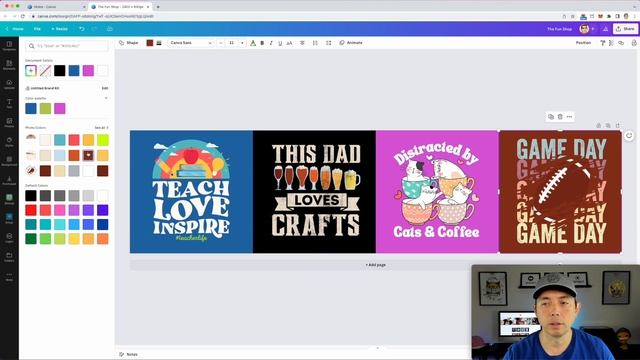The width and height of the screenshot is (640, 360).
Task: Click the rotate handle beside Game Day design
Action: click(629, 136)
